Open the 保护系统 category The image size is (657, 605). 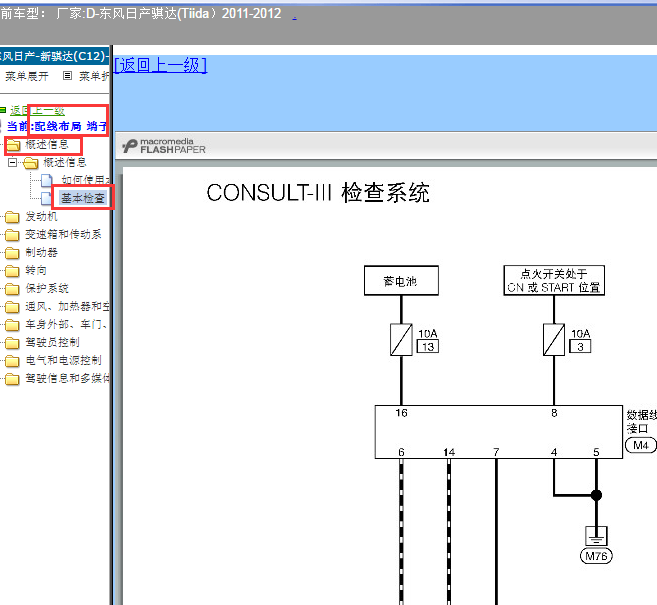tap(47, 289)
